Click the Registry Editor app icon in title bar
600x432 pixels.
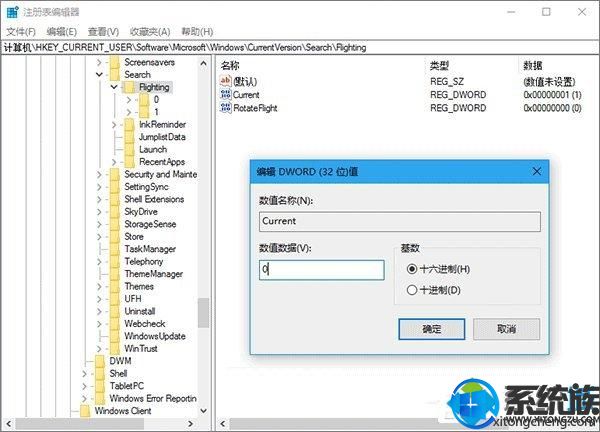point(12,12)
